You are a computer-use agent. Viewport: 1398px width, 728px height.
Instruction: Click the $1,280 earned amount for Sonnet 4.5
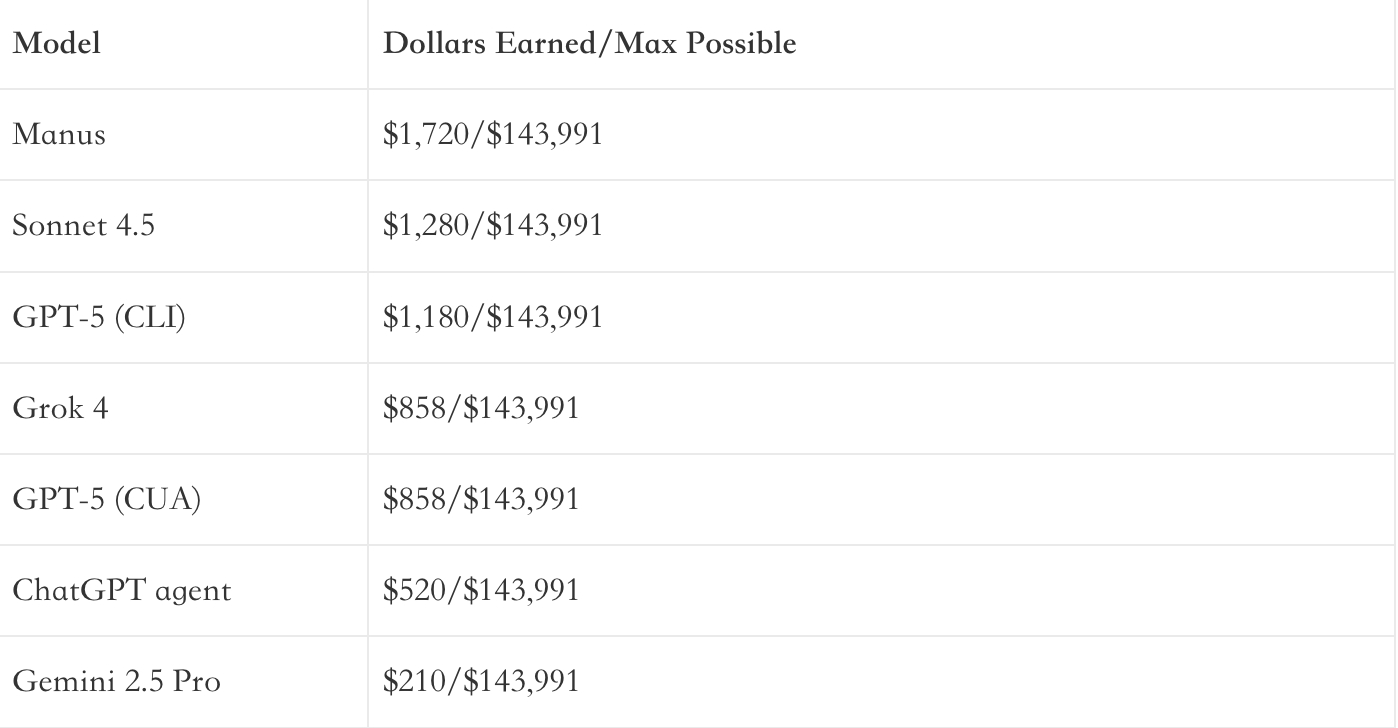pos(427,225)
